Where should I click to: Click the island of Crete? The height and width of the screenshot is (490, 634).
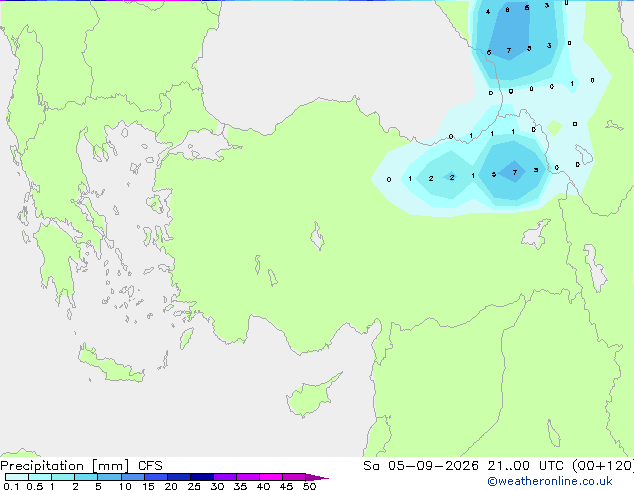pos(109,366)
